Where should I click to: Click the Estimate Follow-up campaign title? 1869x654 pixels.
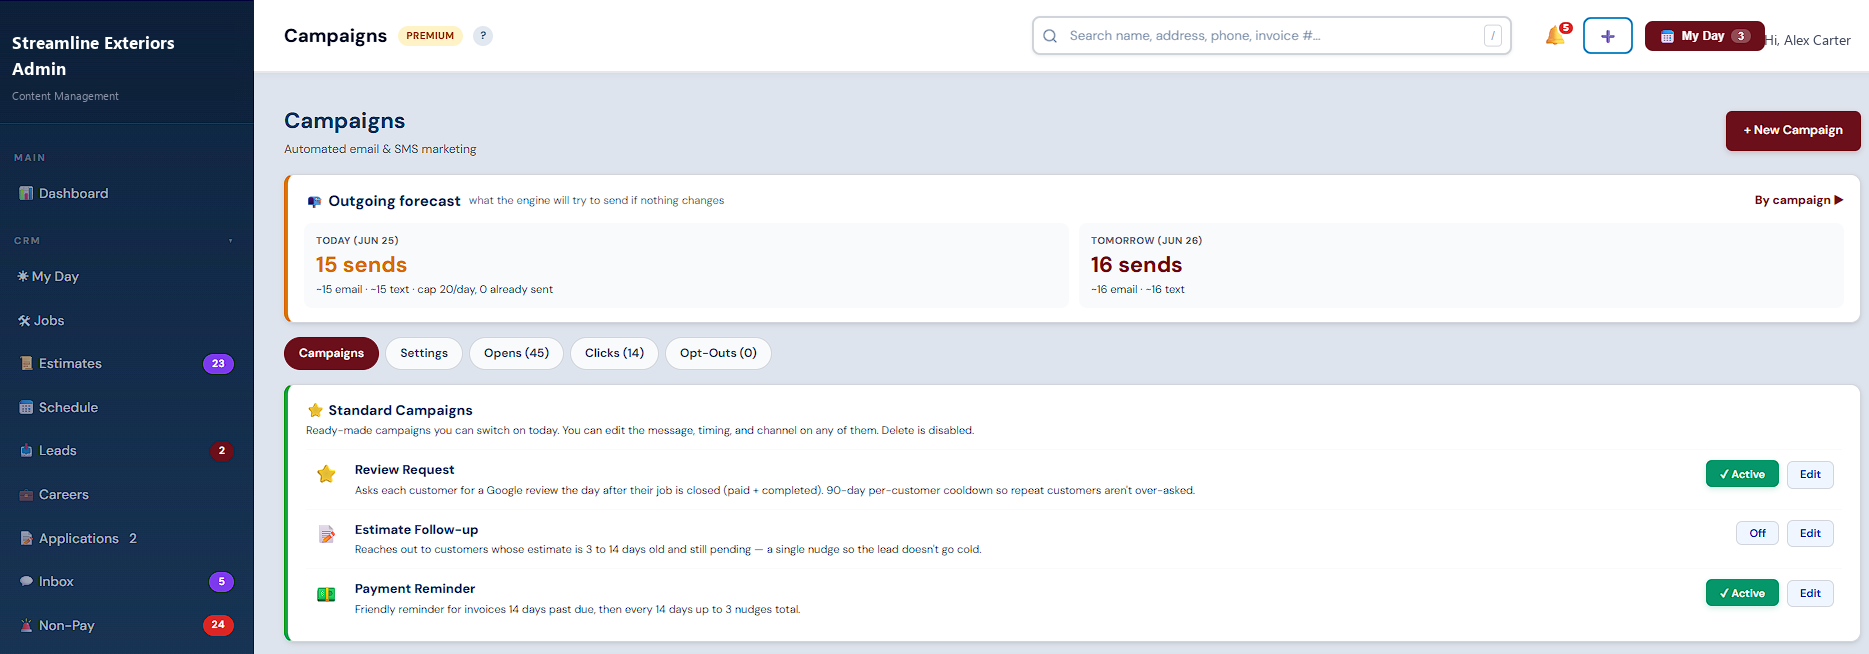pos(416,530)
